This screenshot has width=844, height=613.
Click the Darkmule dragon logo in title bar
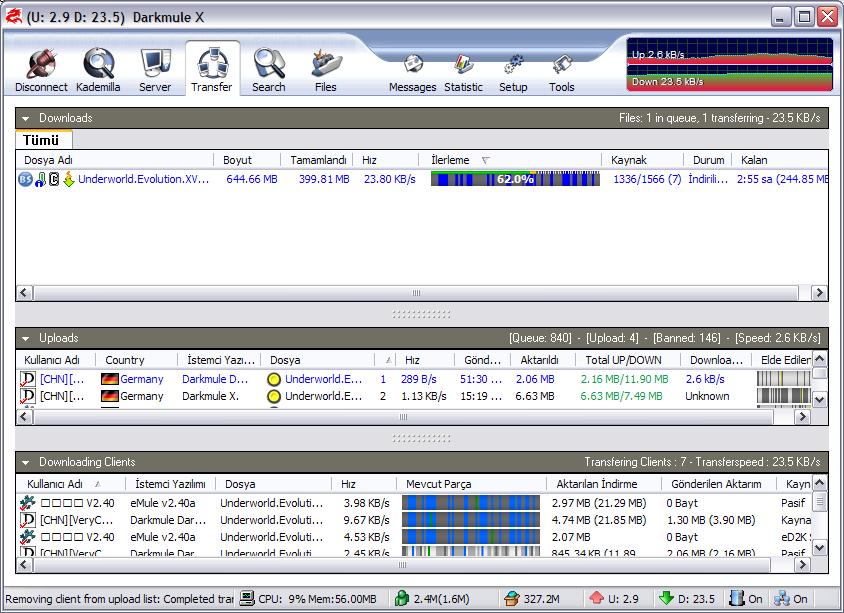click(13, 17)
